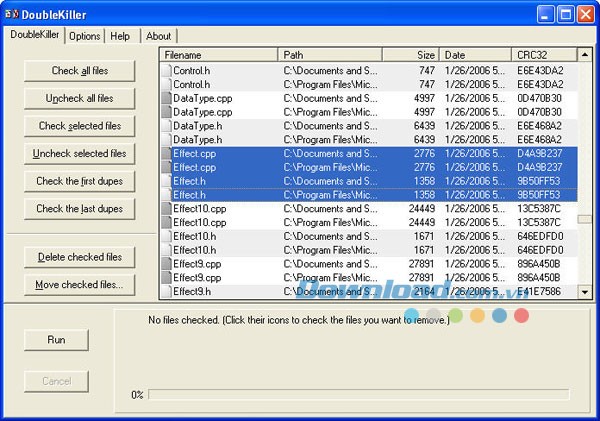Click the Effect10.h file icon in Program Files
Viewport: 600px width, 421px height.
166,250
